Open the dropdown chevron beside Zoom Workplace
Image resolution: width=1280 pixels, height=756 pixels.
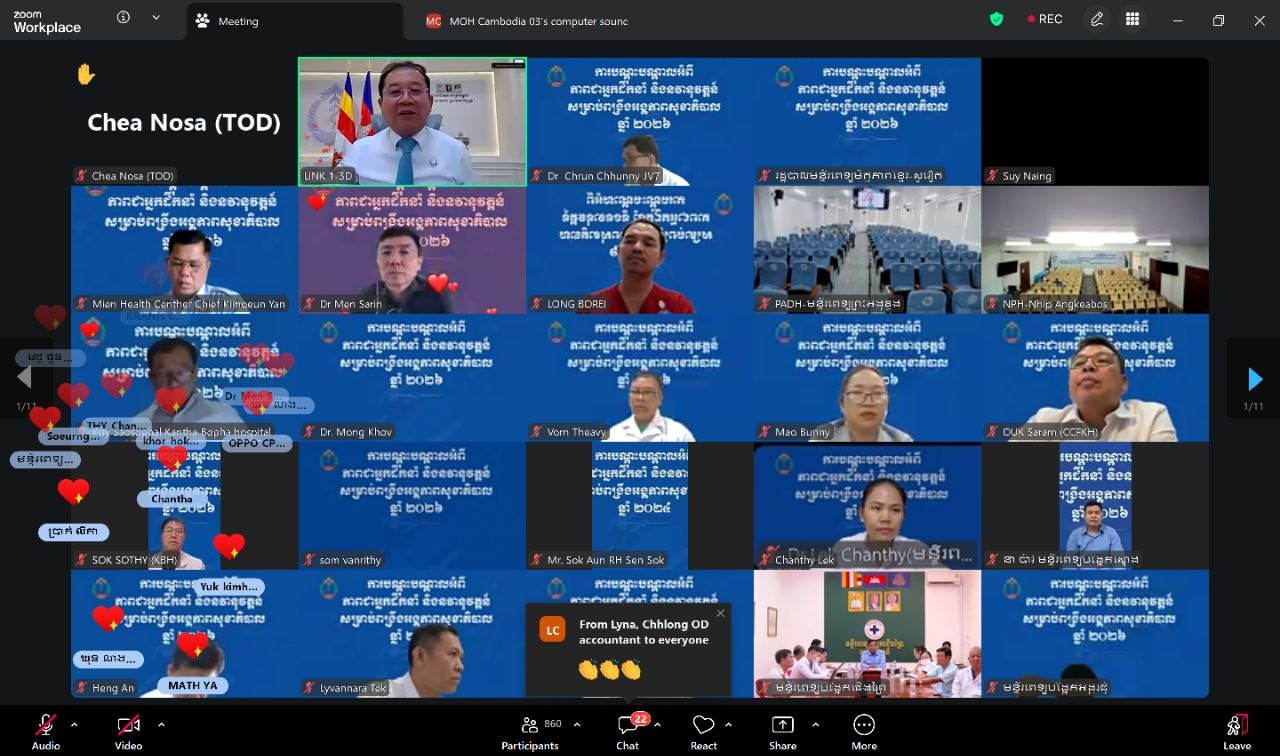156,18
